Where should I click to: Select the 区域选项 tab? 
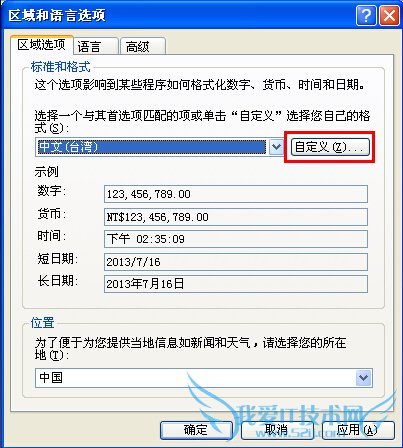42,45
